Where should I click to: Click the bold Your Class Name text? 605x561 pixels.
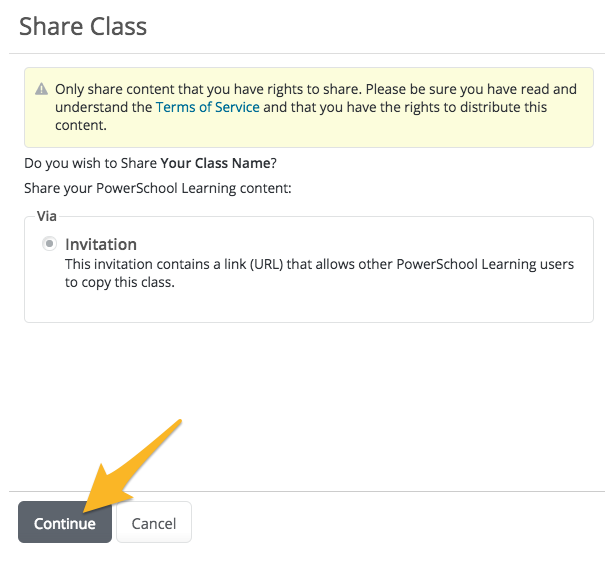(215, 163)
